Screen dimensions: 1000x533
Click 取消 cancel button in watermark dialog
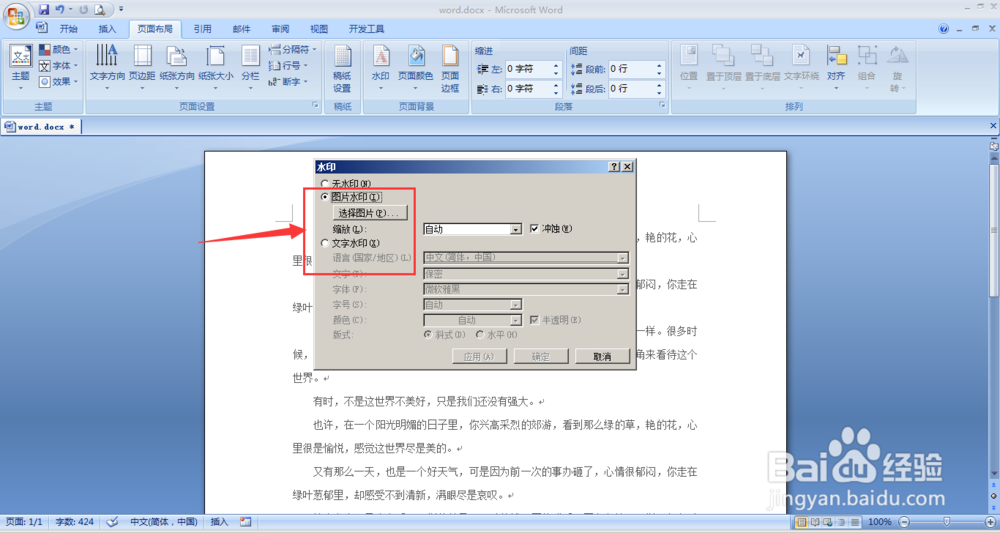pos(602,356)
